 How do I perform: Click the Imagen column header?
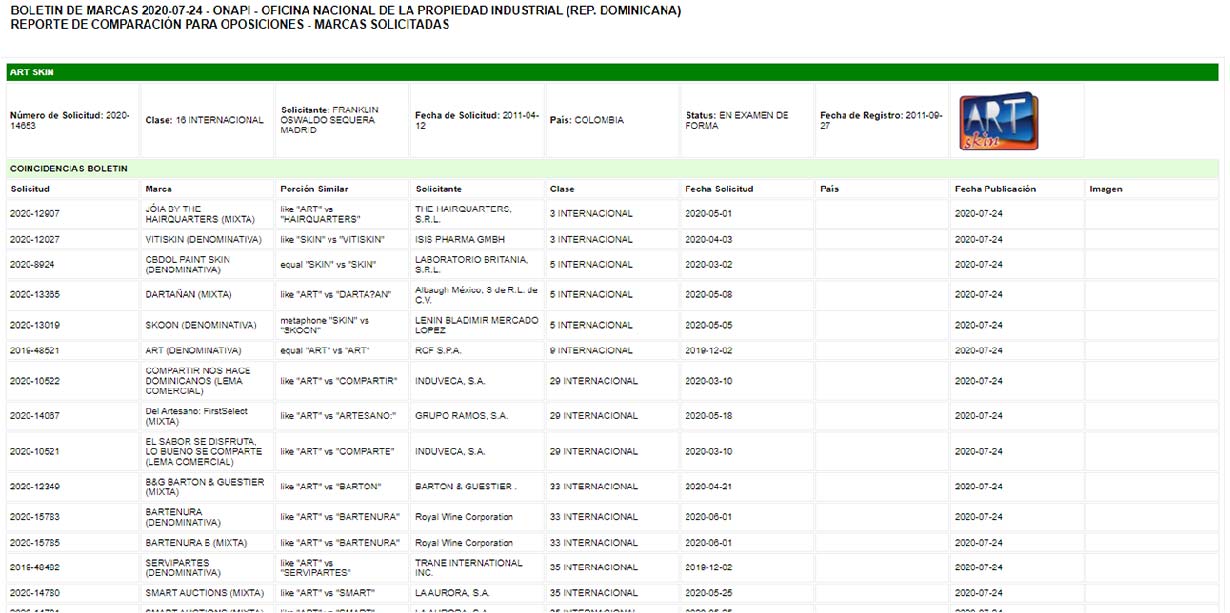click(x=1105, y=189)
